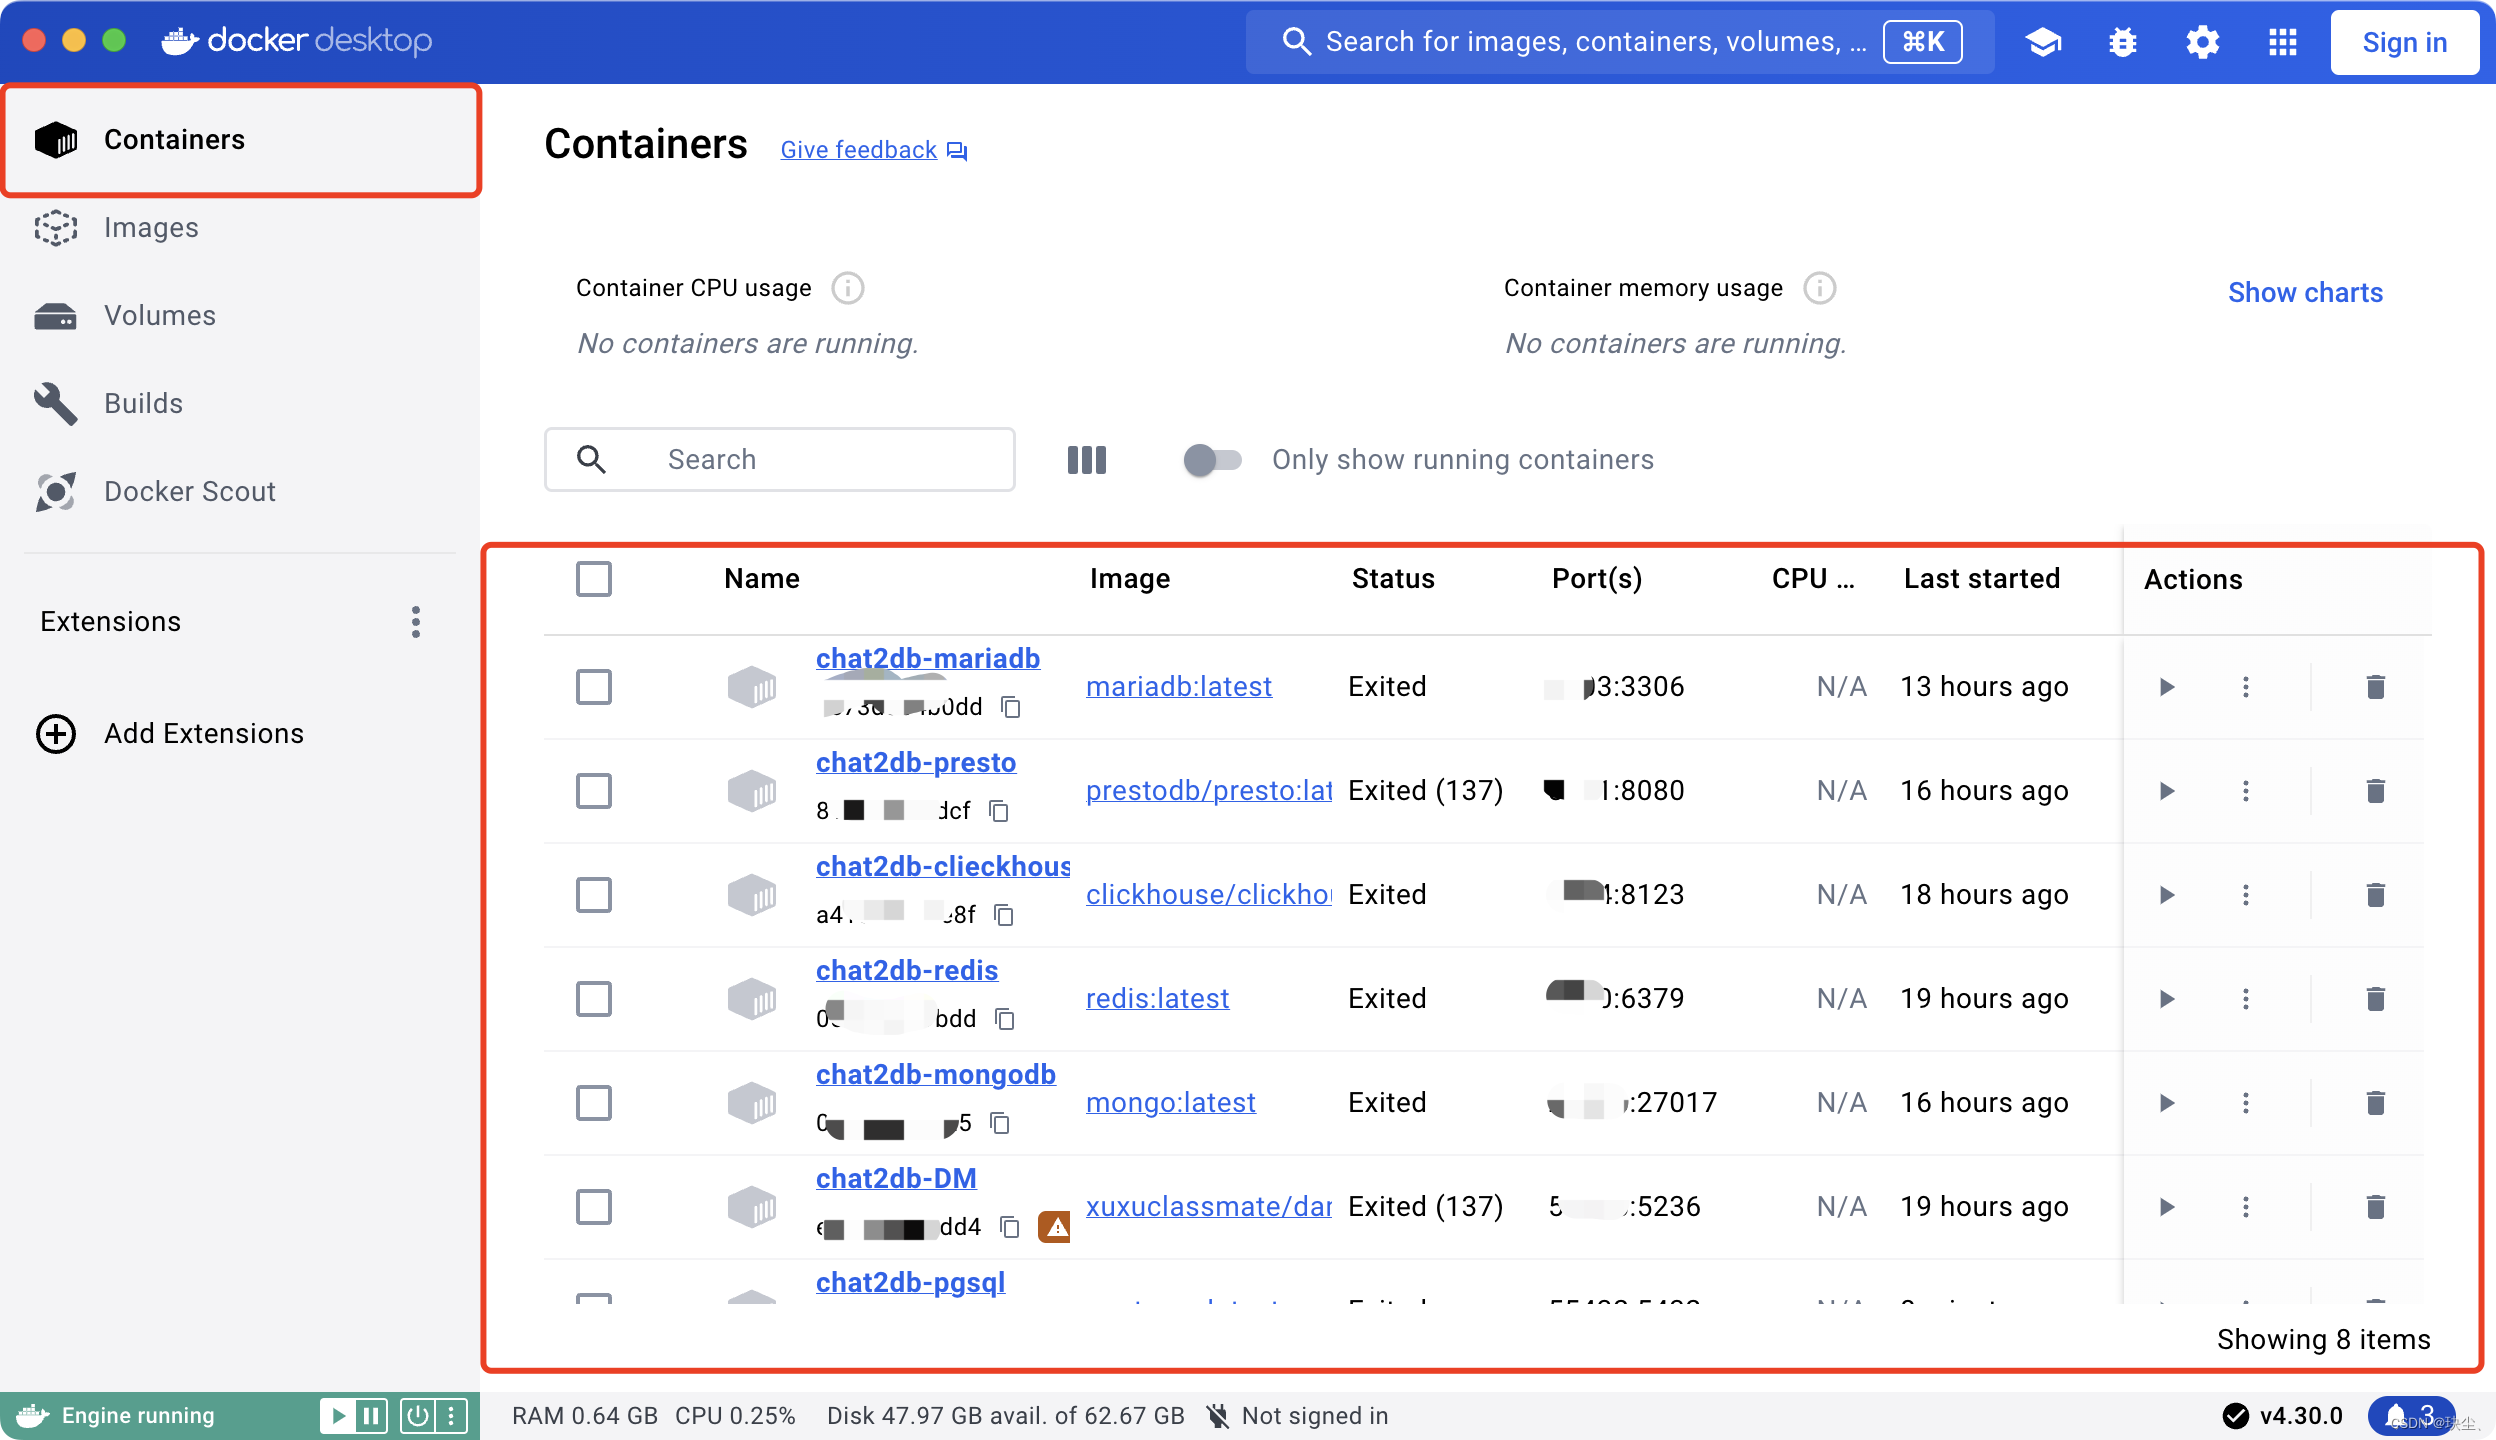Click the memory usage info icon
2496x1440 pixels.
pos(1820,288)
